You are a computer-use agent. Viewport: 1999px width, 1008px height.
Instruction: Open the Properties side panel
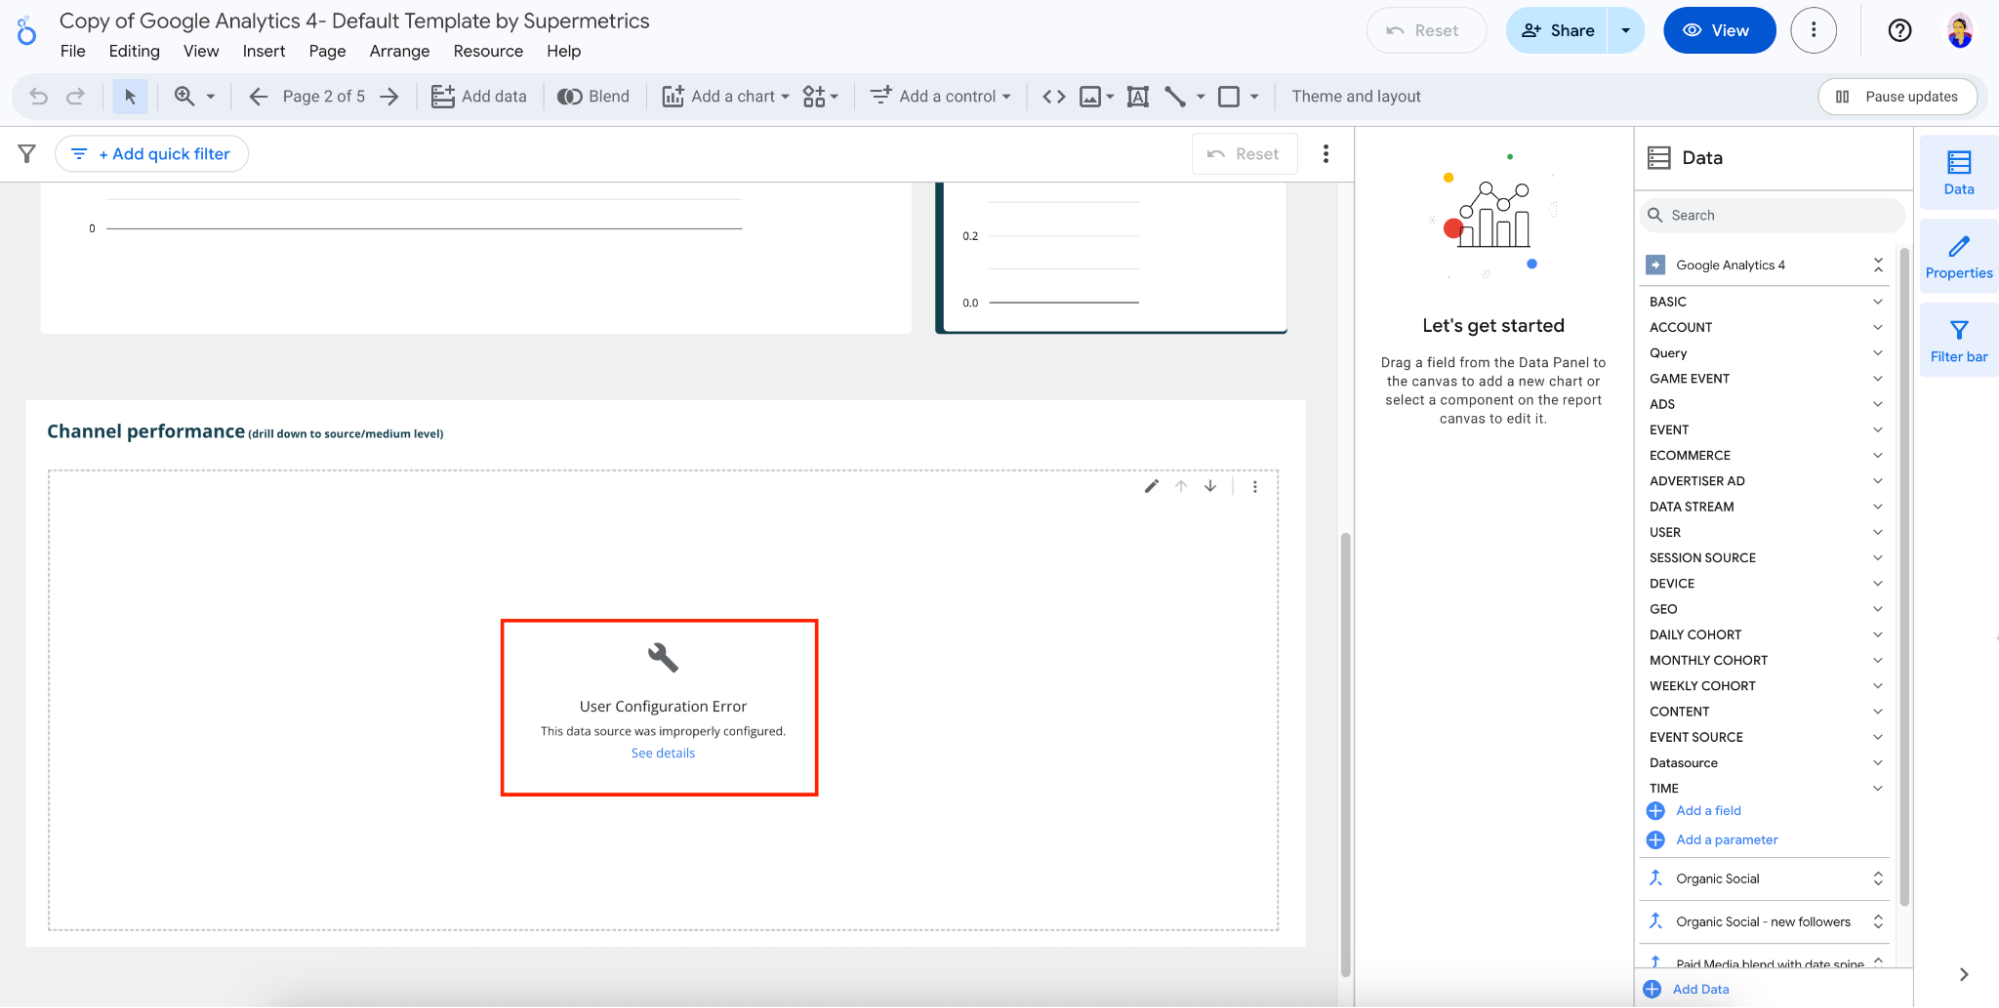pos(1958,257)
